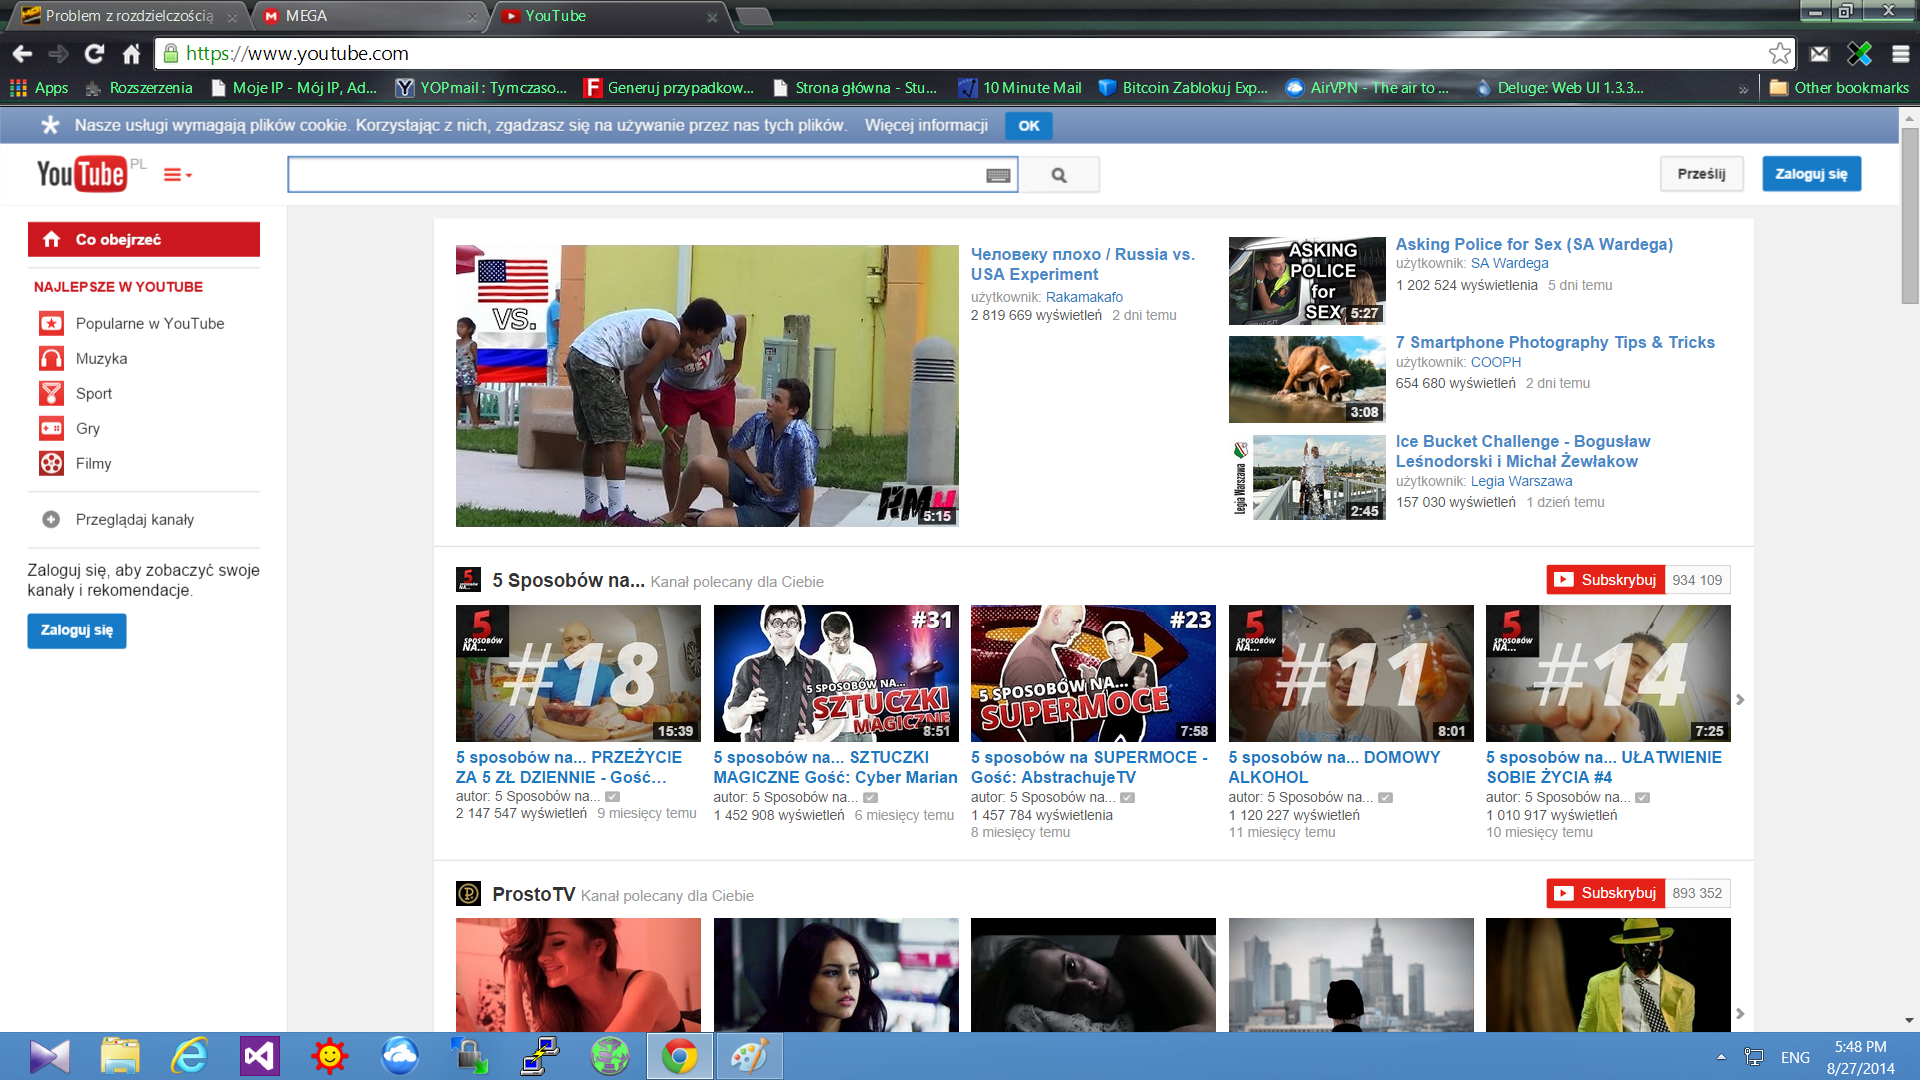Accept cookies with the OK button
Viewport: 1920px width, 1080px height.
click(x=1029, y=126)
